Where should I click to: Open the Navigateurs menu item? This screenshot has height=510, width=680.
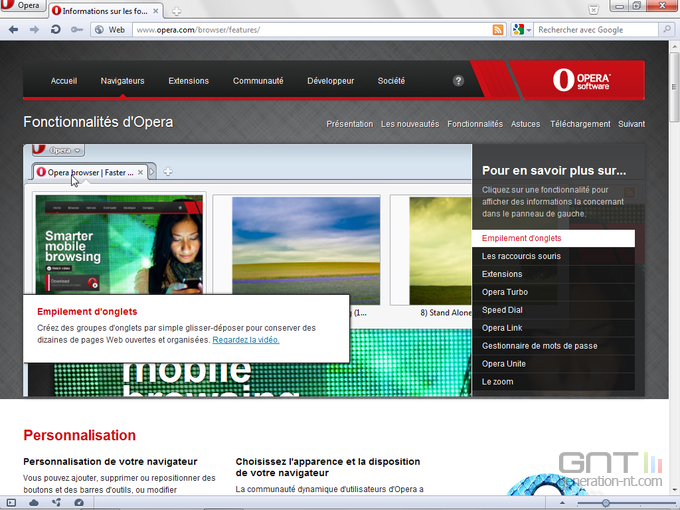pos(122,81)
